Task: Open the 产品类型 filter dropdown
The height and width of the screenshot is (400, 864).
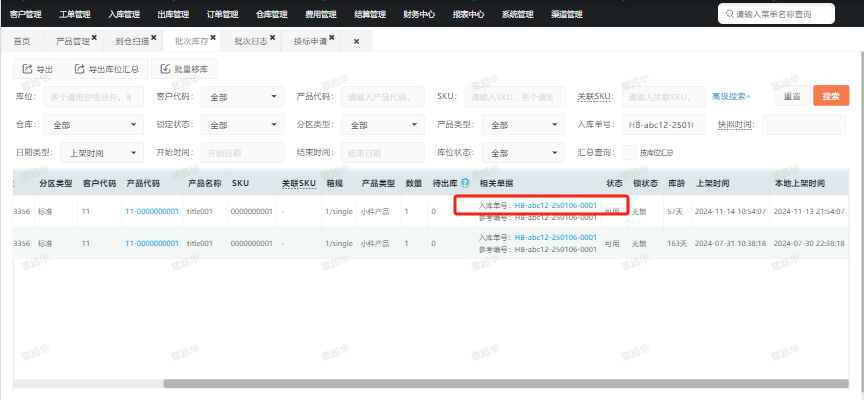Action: [x=523, y=125]
